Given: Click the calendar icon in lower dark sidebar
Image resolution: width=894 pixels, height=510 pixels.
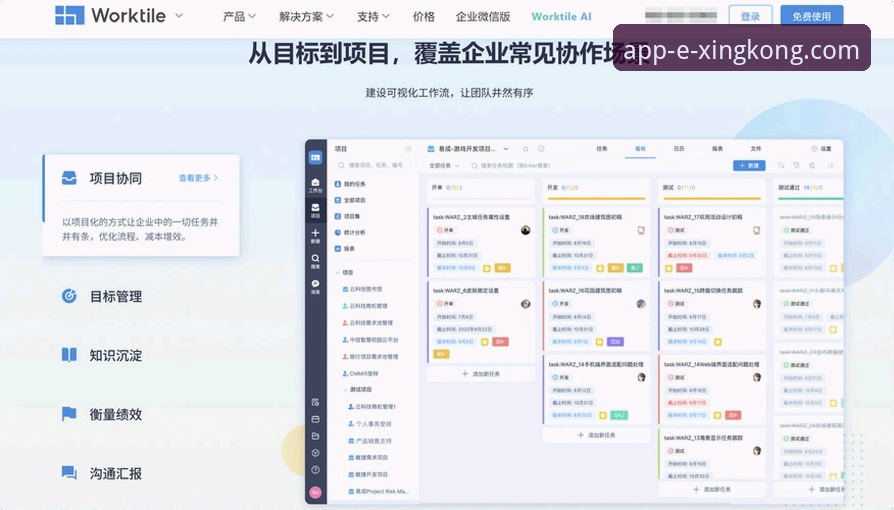Looking at the screenshot, I should point(315,419).
